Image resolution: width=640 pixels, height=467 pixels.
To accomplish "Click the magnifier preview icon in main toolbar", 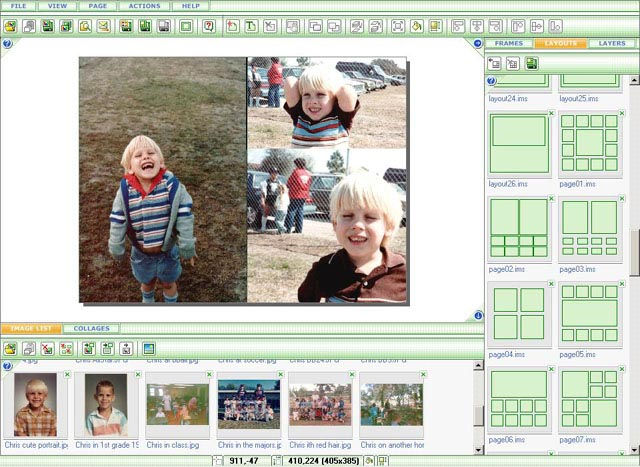I will pos(85,27).
